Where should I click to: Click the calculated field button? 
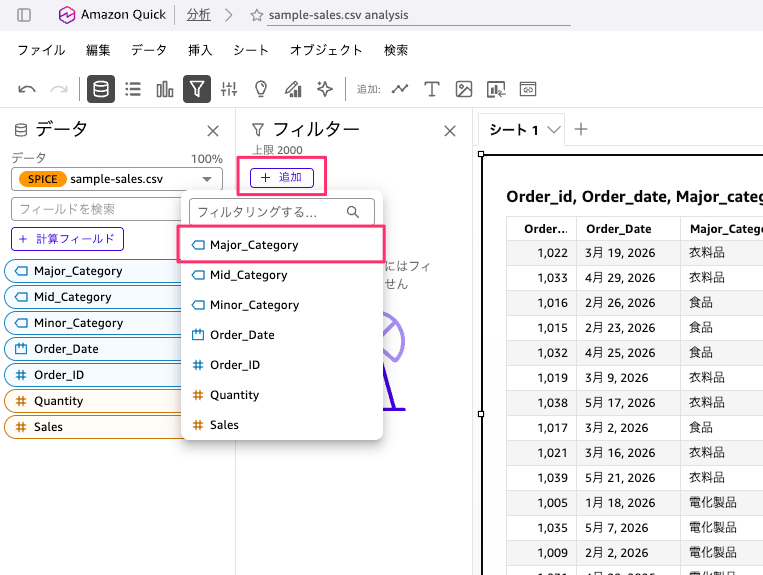coord(68,239)
